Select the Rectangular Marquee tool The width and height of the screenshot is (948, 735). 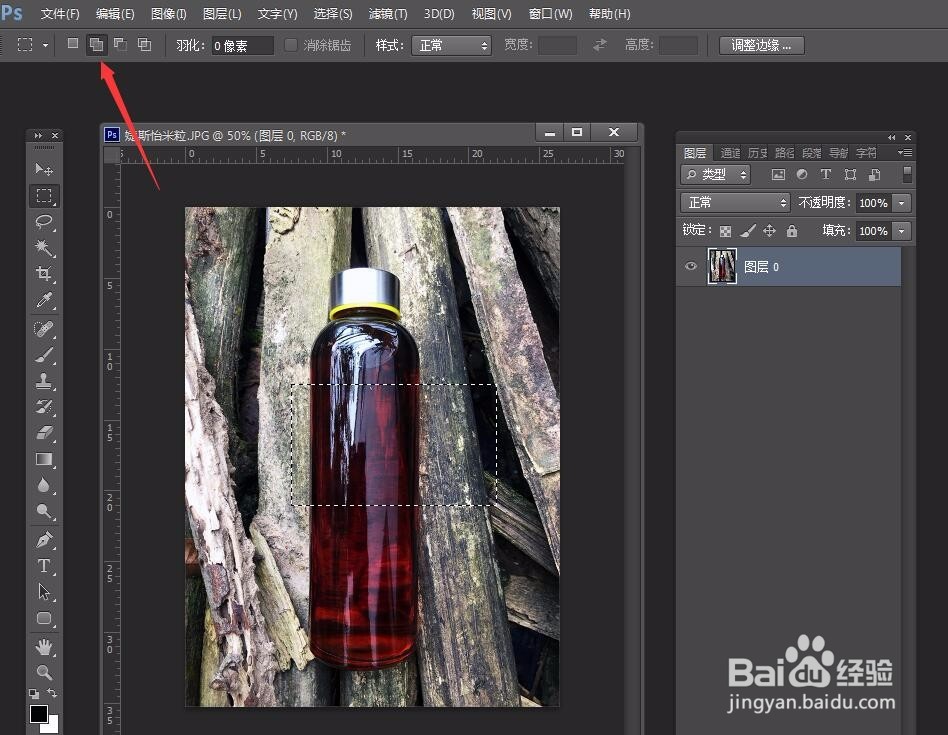point(44,196)
